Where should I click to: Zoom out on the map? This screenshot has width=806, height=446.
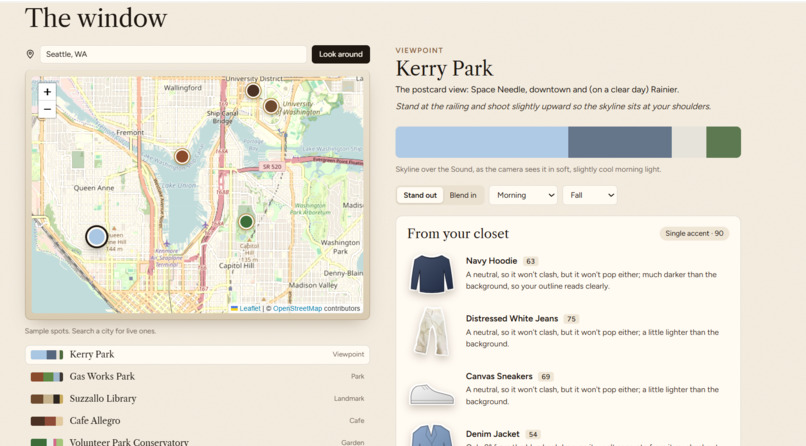point(47,109)
